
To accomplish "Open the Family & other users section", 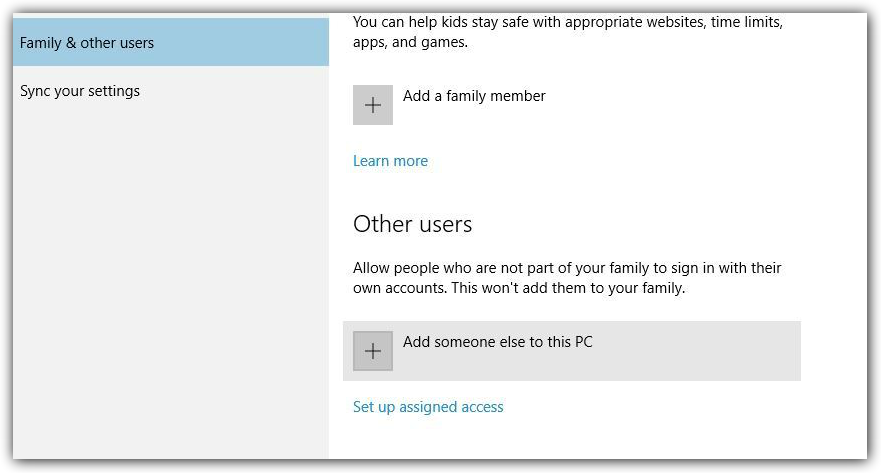I will 171,42.
